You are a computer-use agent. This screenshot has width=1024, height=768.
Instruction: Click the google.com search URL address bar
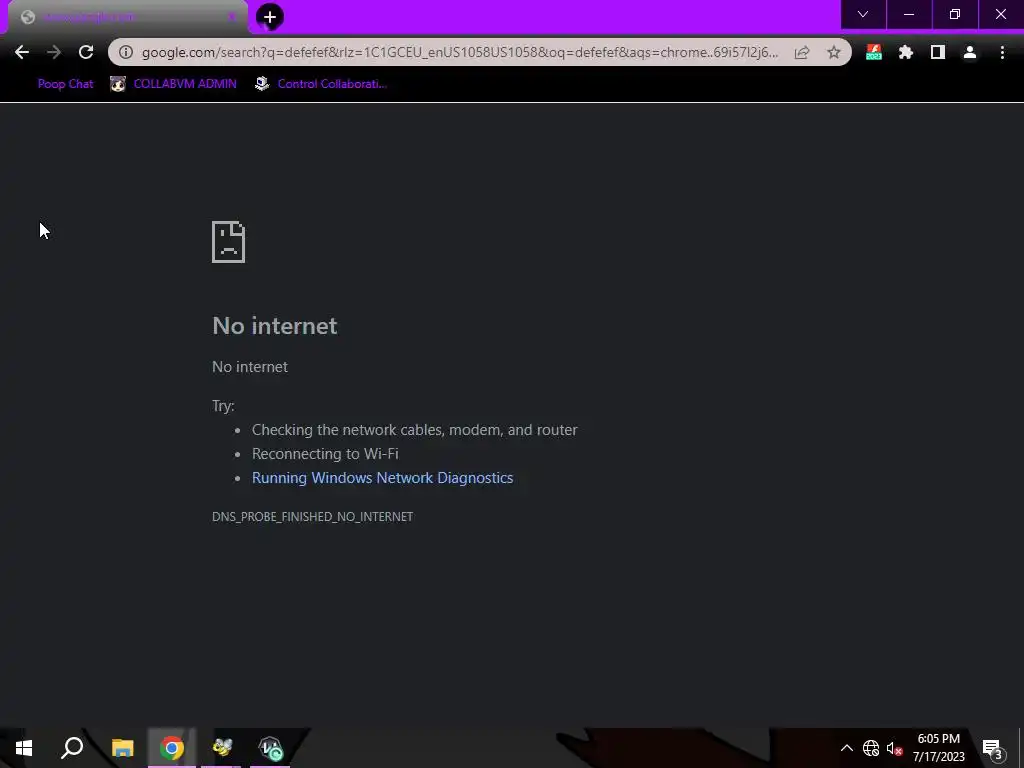click(460, 52)
